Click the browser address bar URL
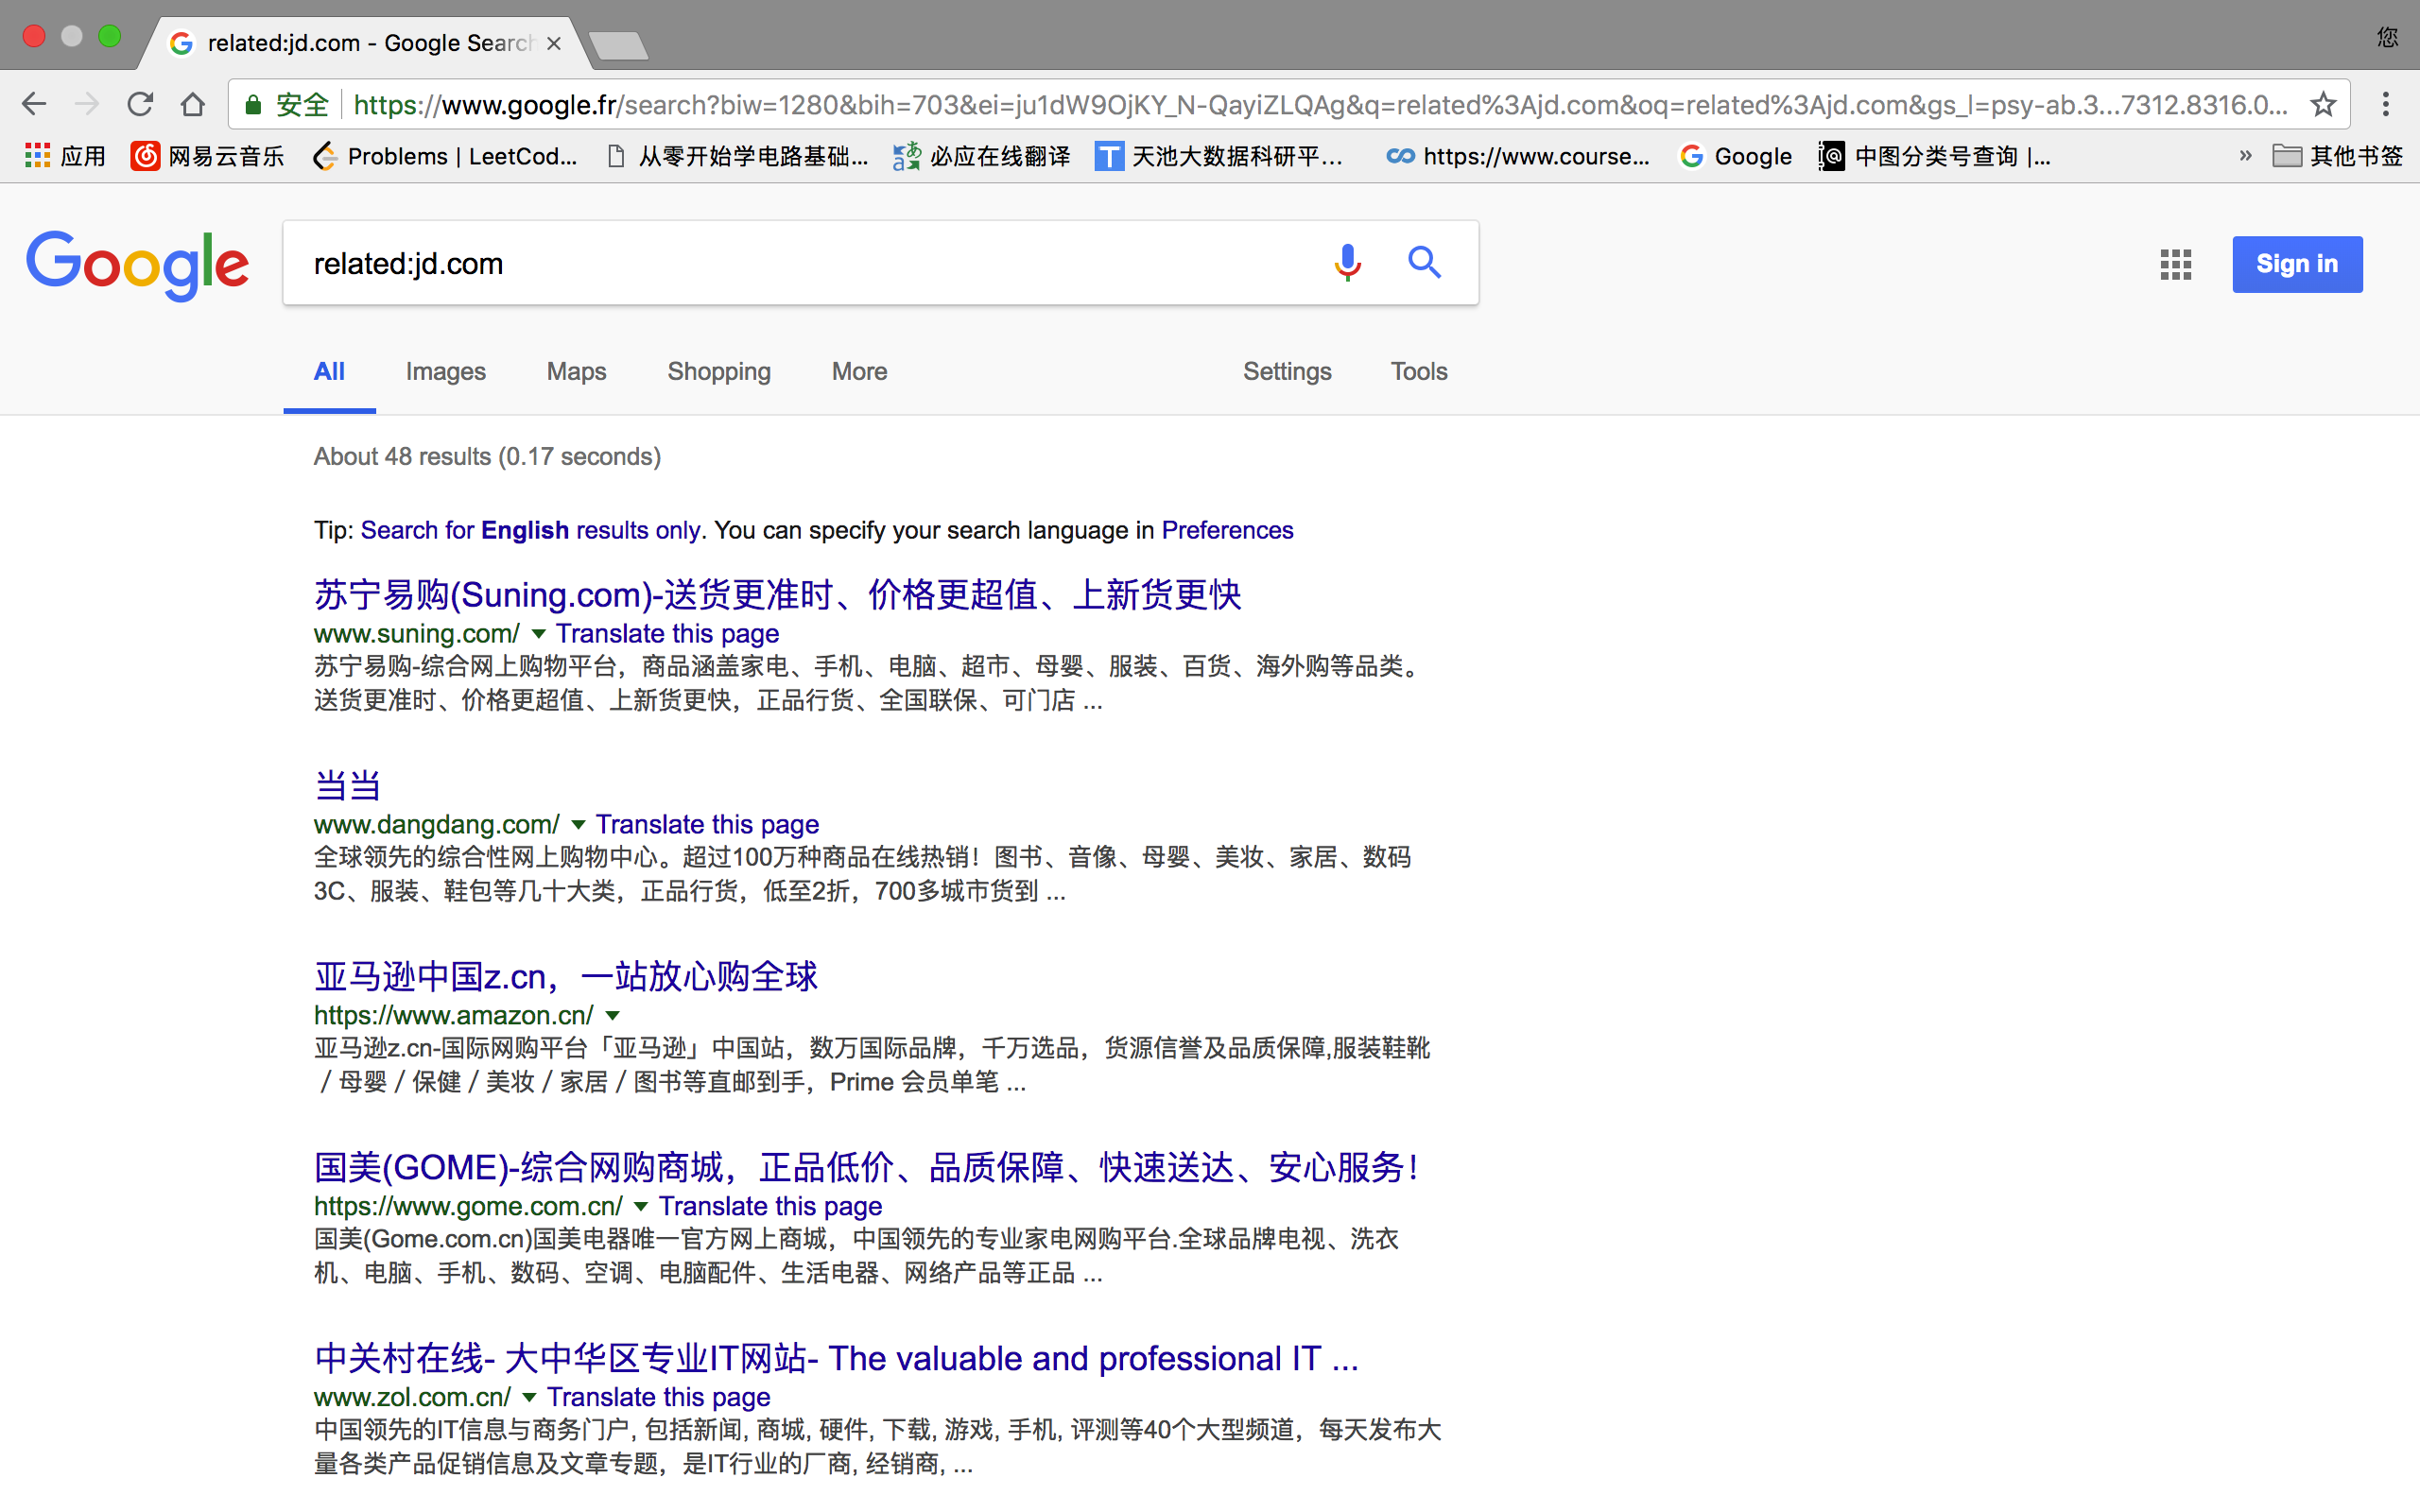 pos(1320,104)
